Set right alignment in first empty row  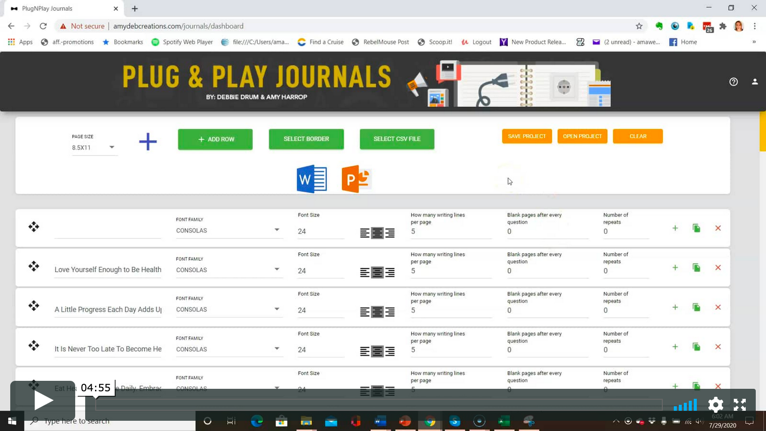pos(390,234)
